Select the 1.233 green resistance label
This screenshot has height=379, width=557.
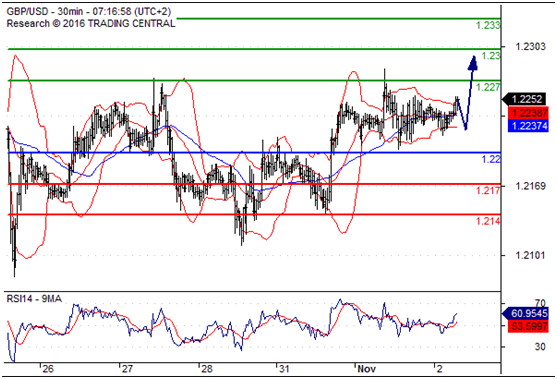[488, 25]
